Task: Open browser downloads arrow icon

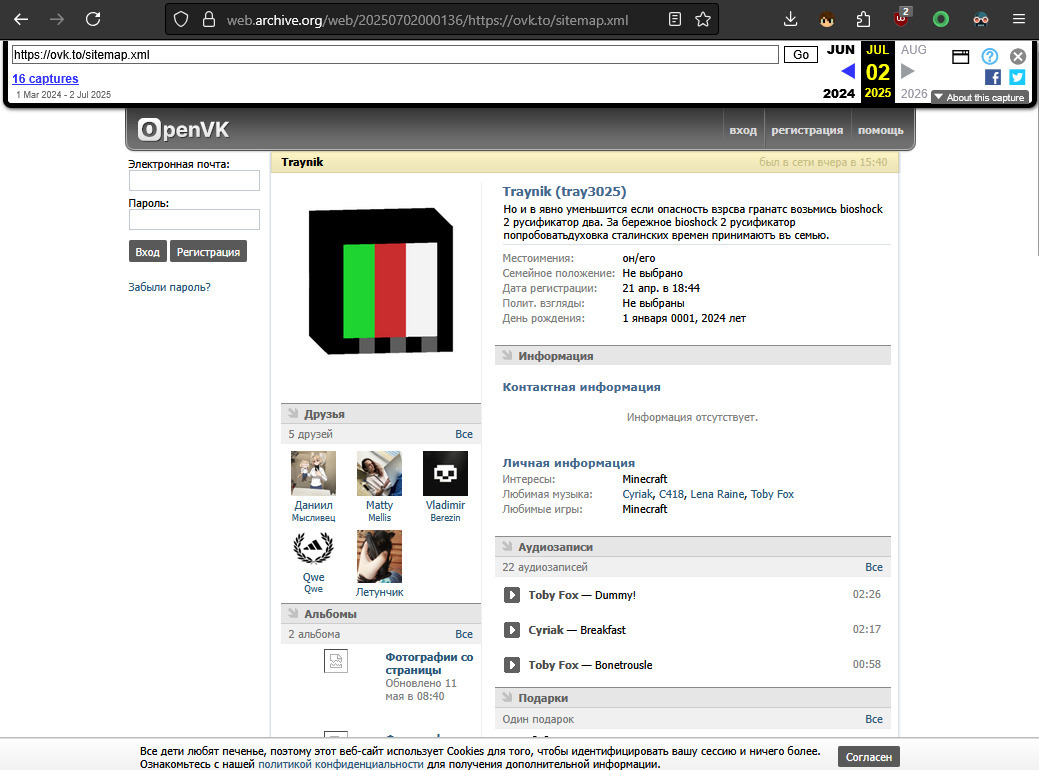Action: 790,19
